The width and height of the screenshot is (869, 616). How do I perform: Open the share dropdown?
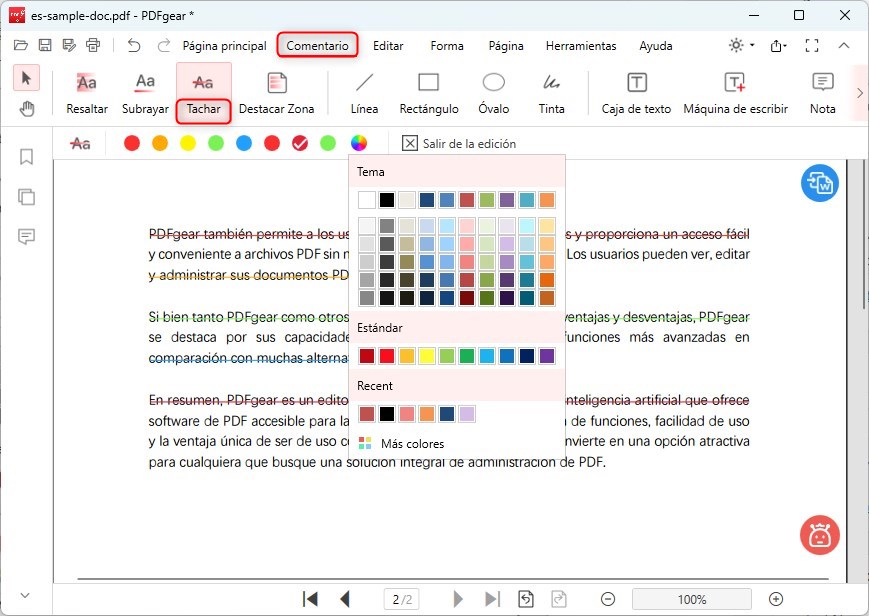(x=779, y=45)
